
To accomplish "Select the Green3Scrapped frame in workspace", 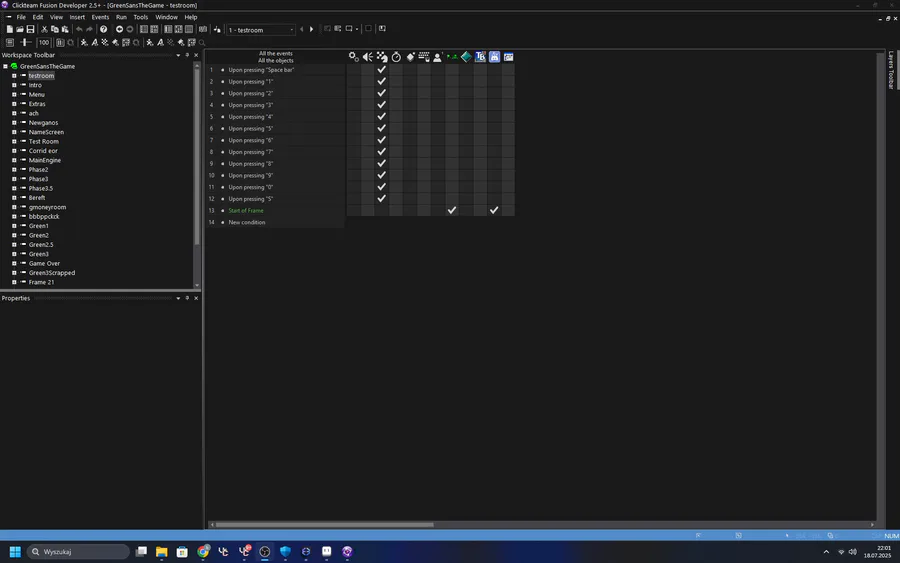I will pos(52,273).
